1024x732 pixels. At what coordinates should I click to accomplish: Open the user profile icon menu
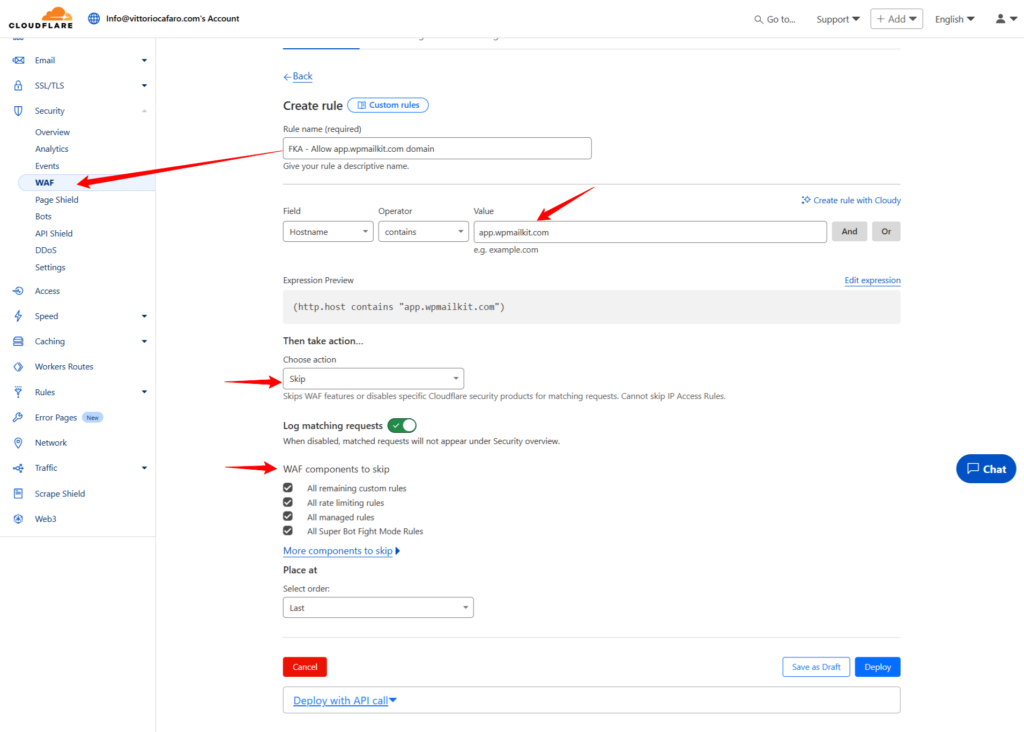point(1006,19)
